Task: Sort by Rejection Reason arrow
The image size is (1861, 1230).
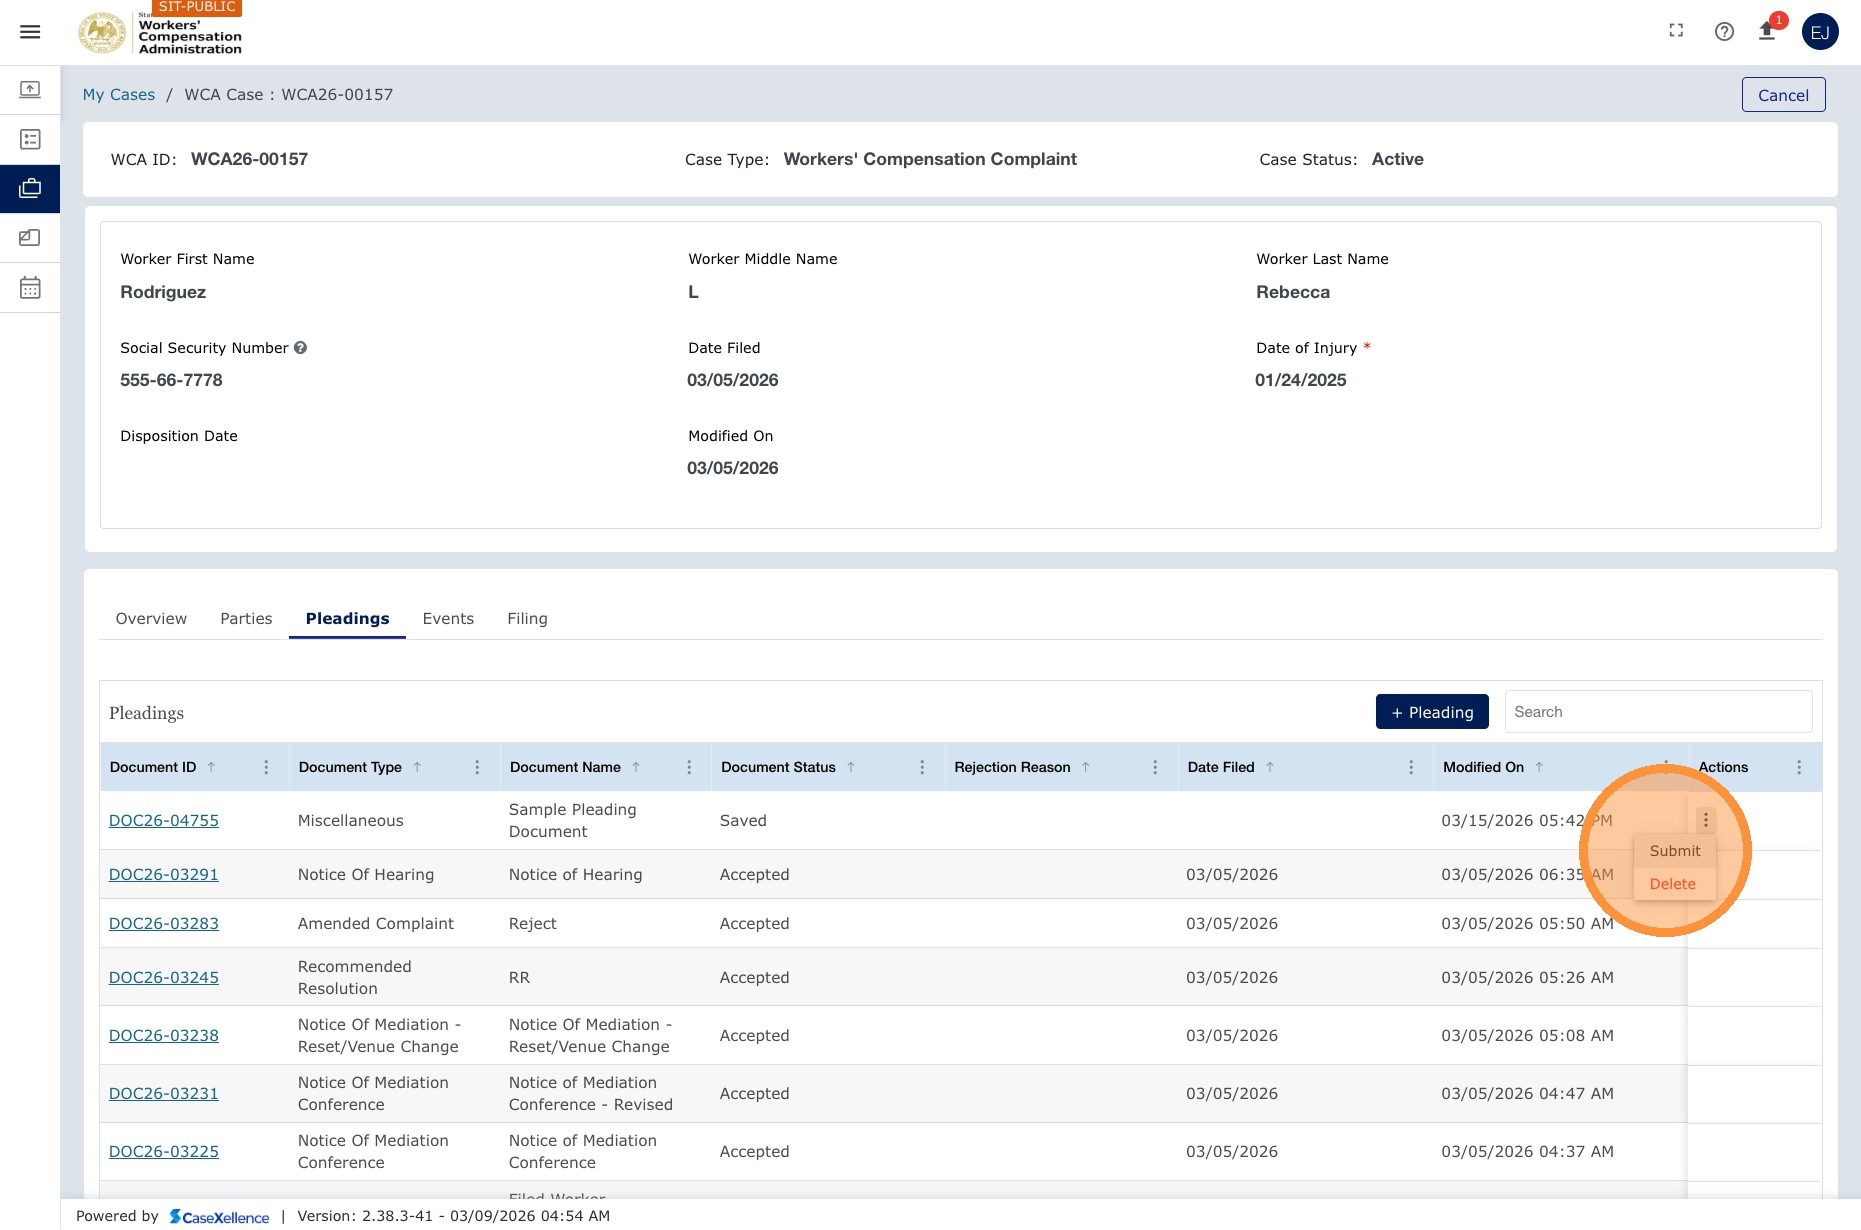Action: [x=1085, y=767]
